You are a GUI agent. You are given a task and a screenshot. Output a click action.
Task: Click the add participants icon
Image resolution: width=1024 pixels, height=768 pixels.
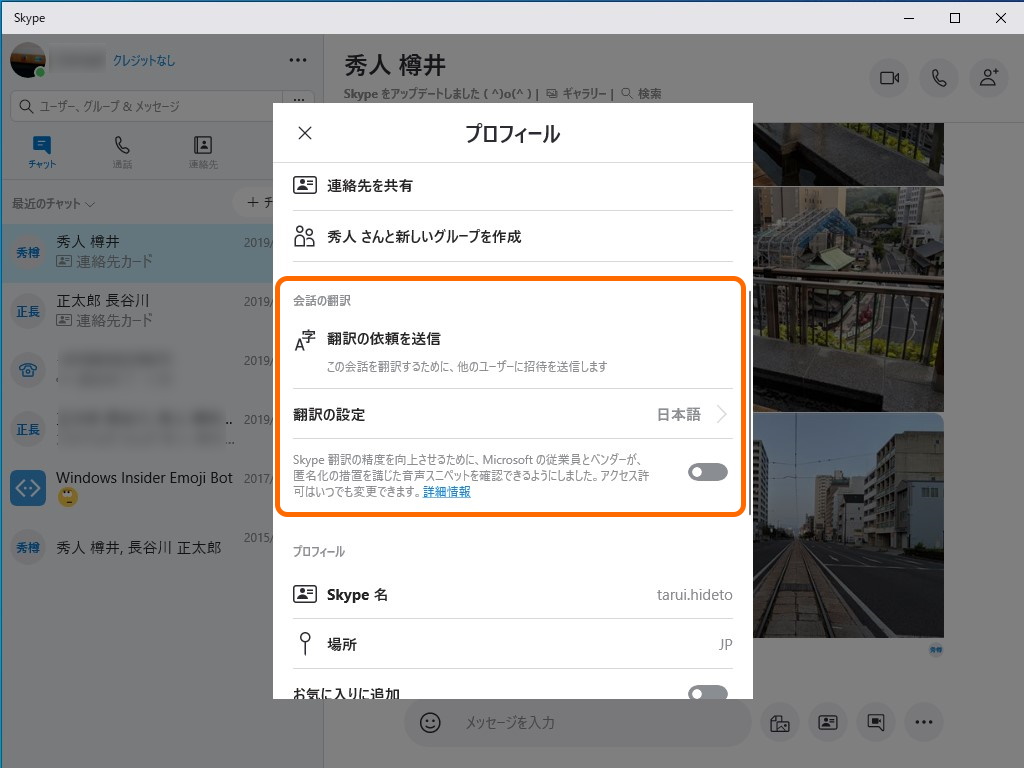click(x=988, y=78)
